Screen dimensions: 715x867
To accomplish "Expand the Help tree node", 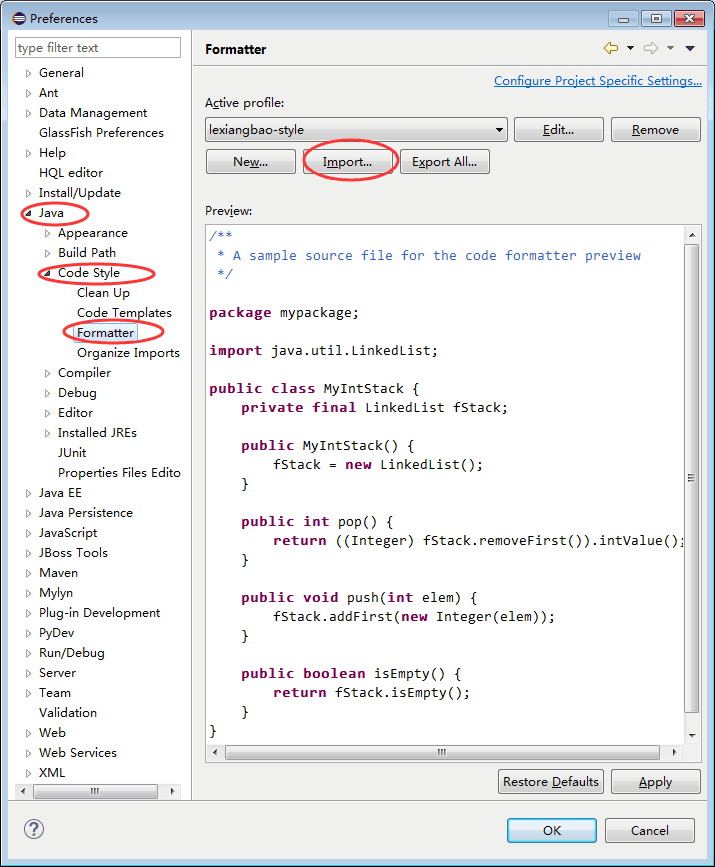I will coord(28,153).
